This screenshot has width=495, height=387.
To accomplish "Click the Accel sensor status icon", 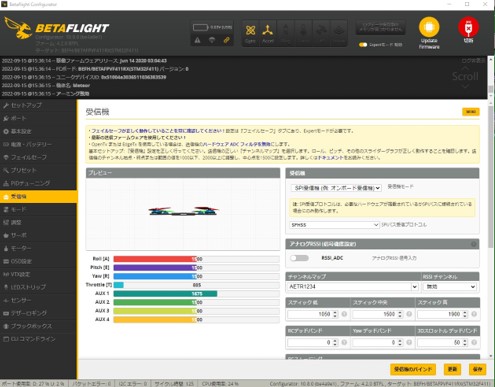I will 267,30.
